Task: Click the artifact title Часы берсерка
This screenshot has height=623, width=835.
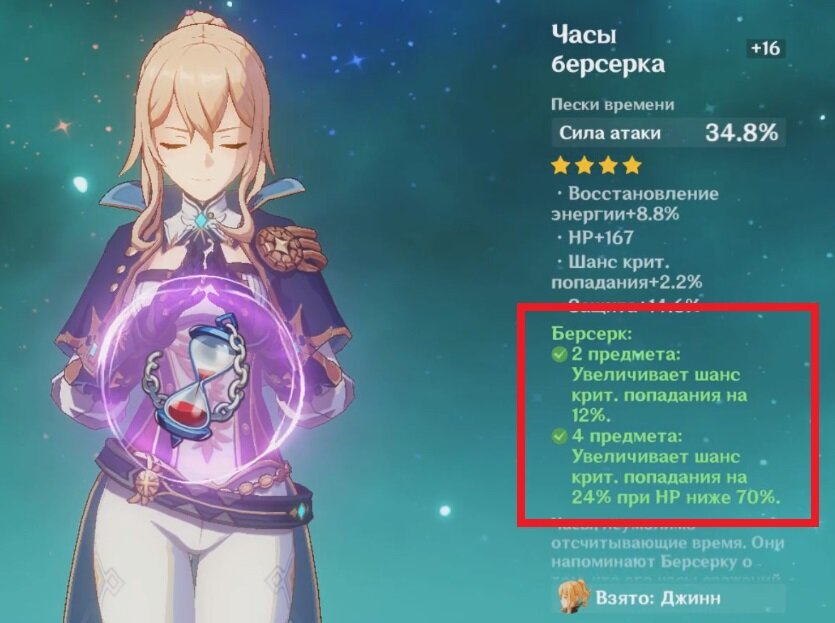Action: (608, 49)
